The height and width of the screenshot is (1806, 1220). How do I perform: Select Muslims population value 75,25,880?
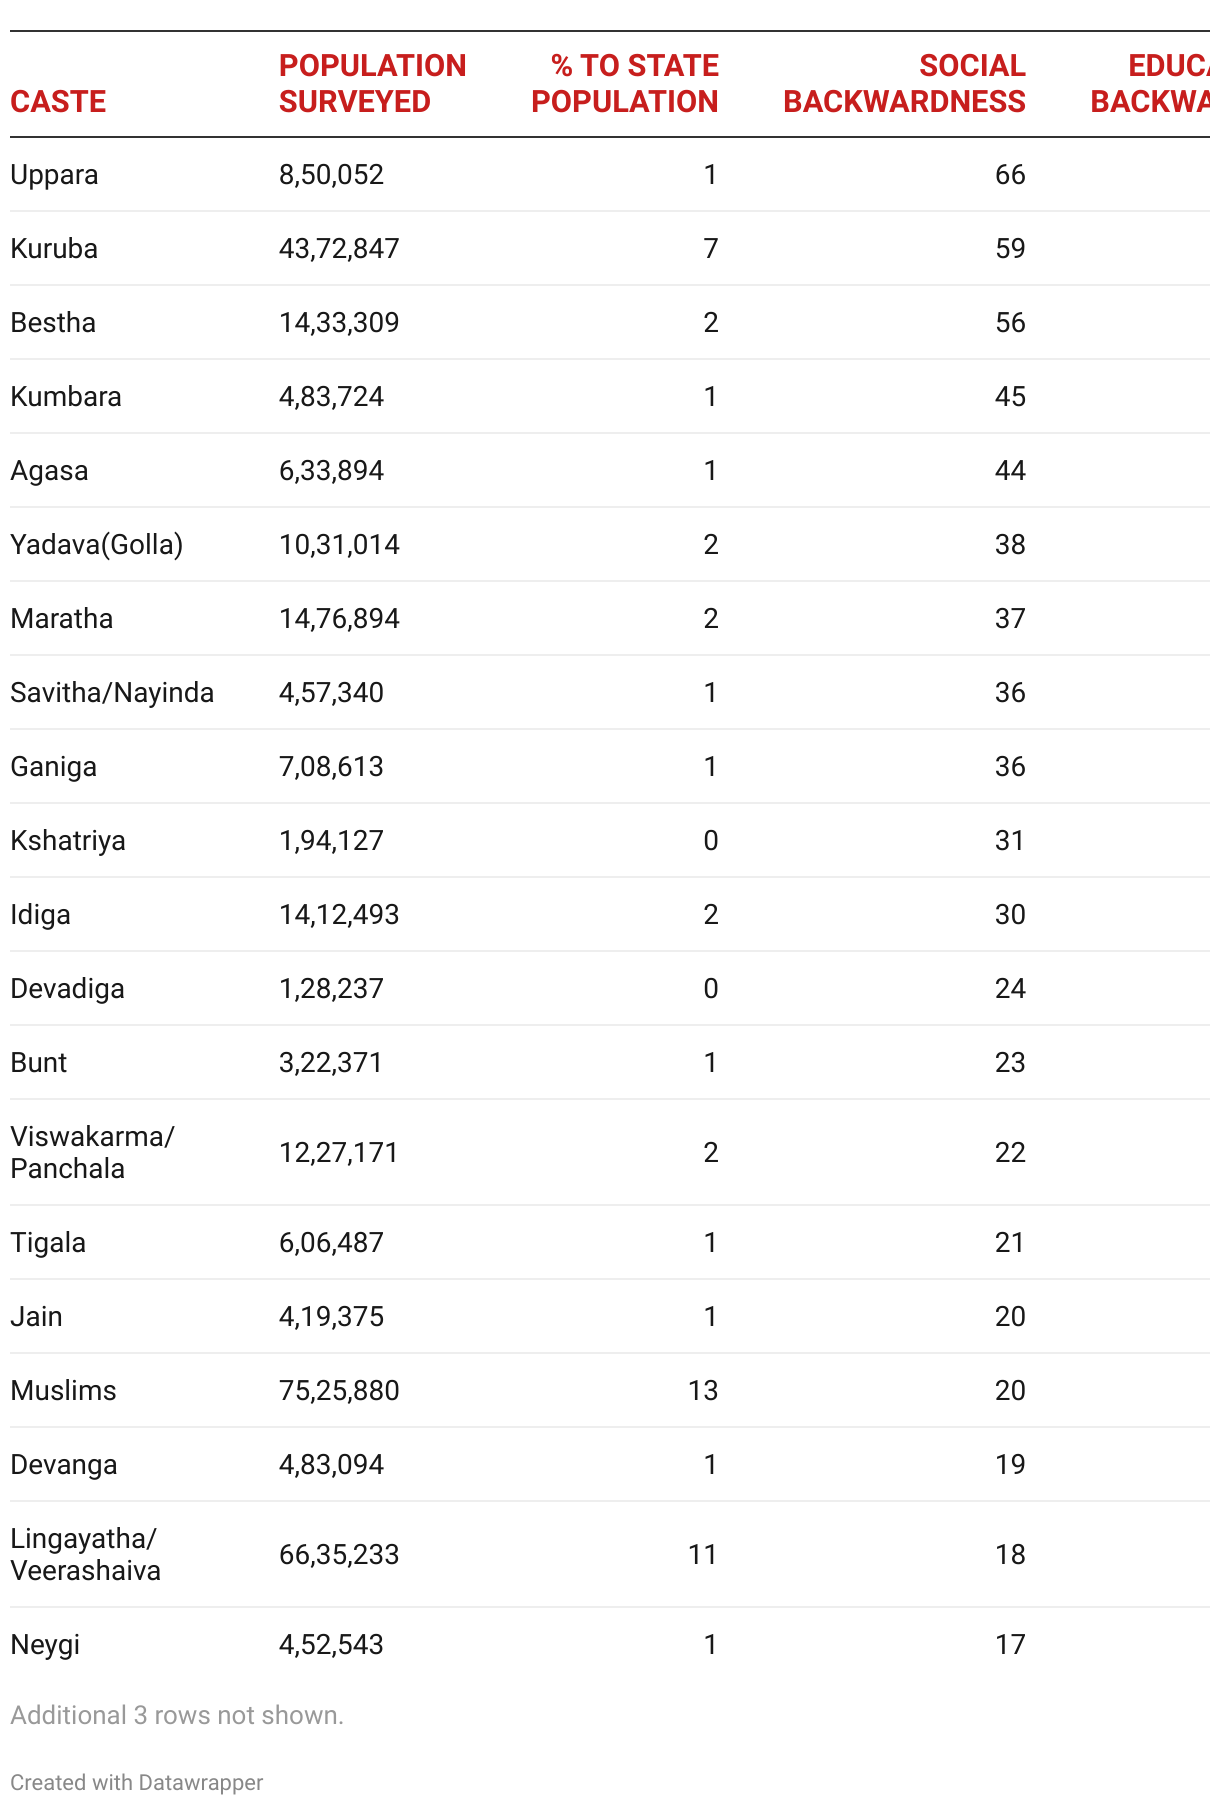[x=339, y=1391]
